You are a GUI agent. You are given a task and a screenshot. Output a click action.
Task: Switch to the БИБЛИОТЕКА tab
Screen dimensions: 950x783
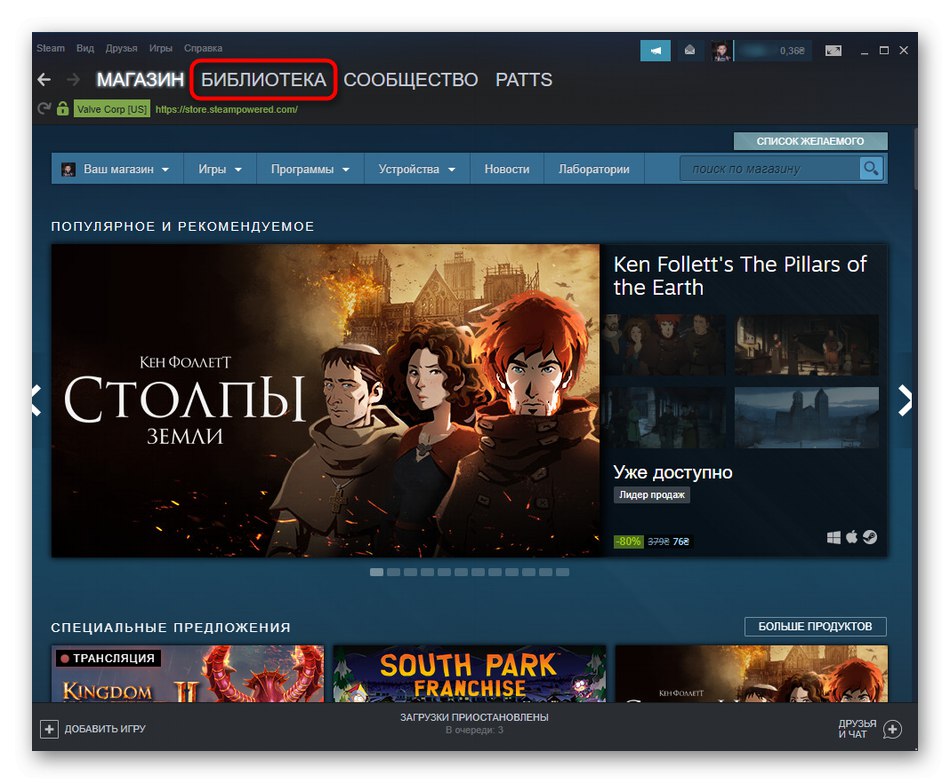click(264, 79)
